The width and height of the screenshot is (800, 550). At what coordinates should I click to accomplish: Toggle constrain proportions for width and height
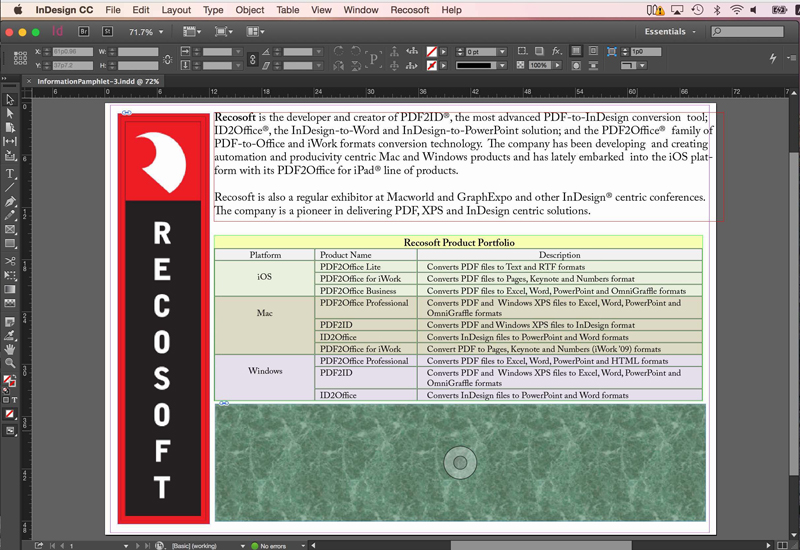pos(167,58)
